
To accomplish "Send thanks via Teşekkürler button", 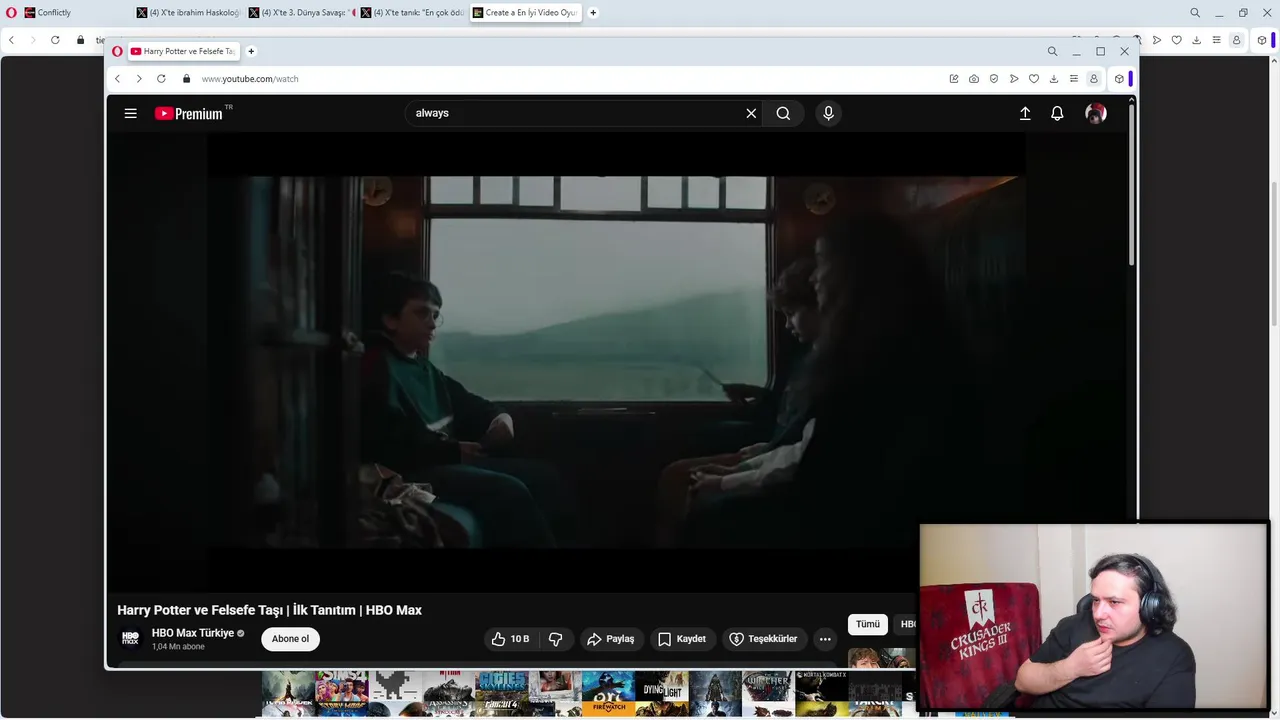I will (x=763, y=639).
